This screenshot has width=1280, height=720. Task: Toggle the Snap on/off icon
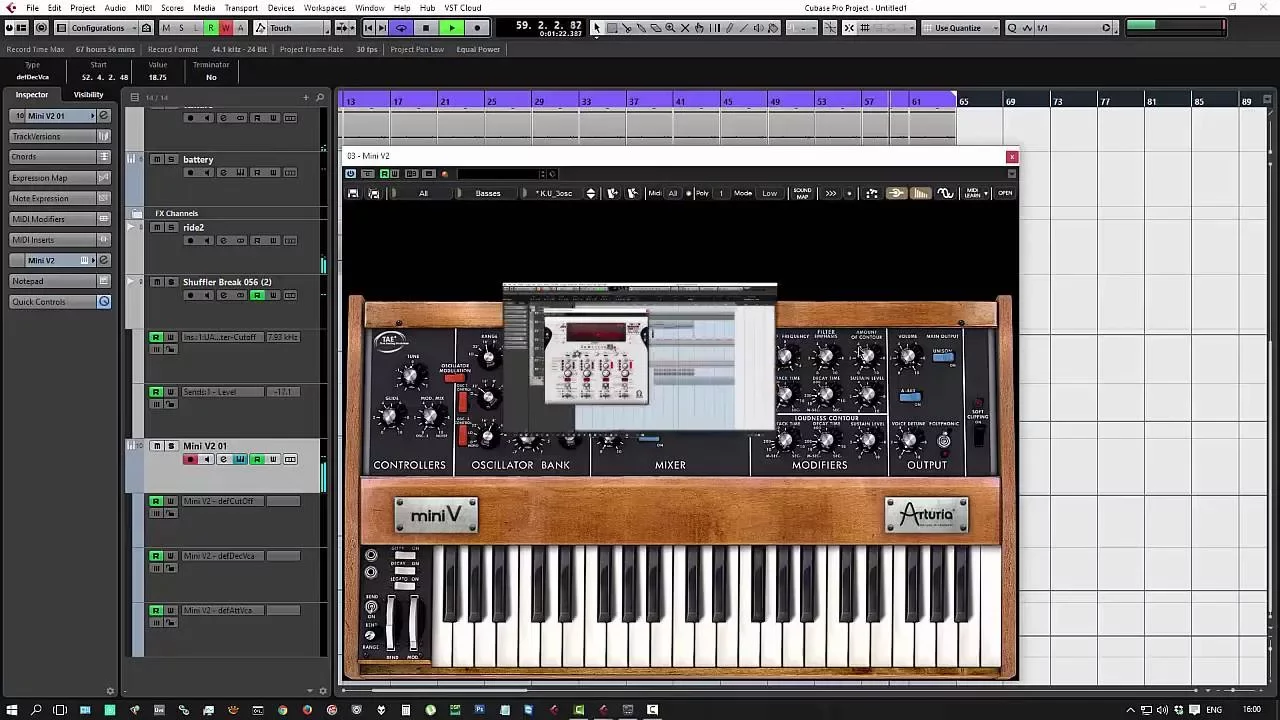tap(849, 28)
